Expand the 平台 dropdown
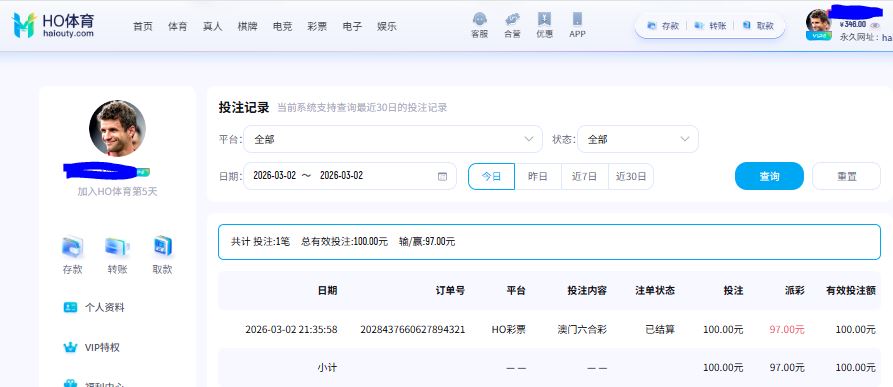 pyautogui.click(x=393, y=139)
